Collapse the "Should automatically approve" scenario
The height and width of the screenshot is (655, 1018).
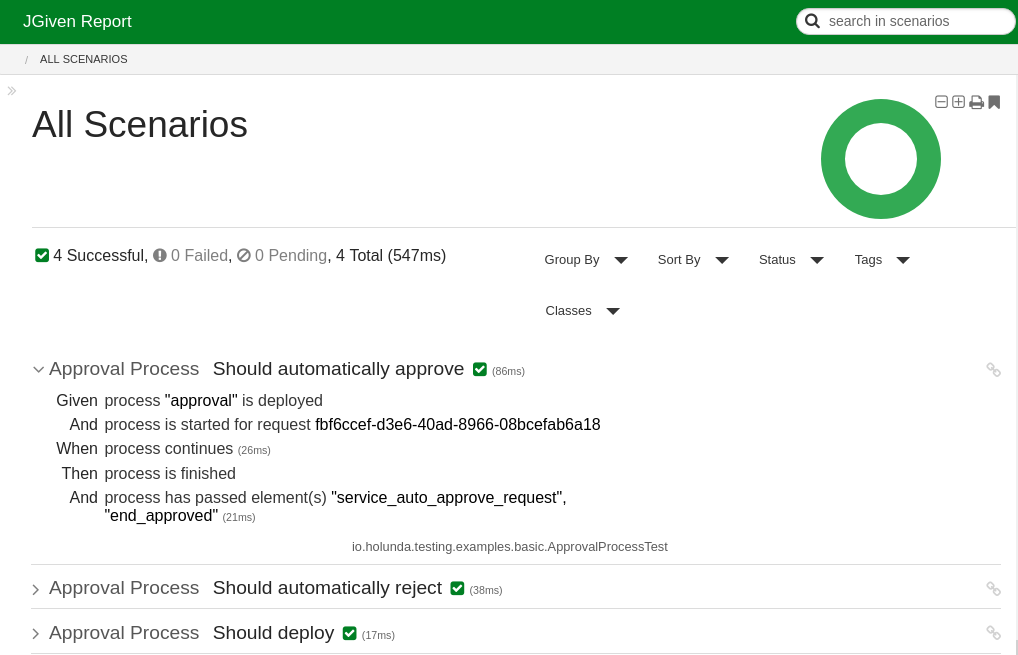(x=38, y=369)
